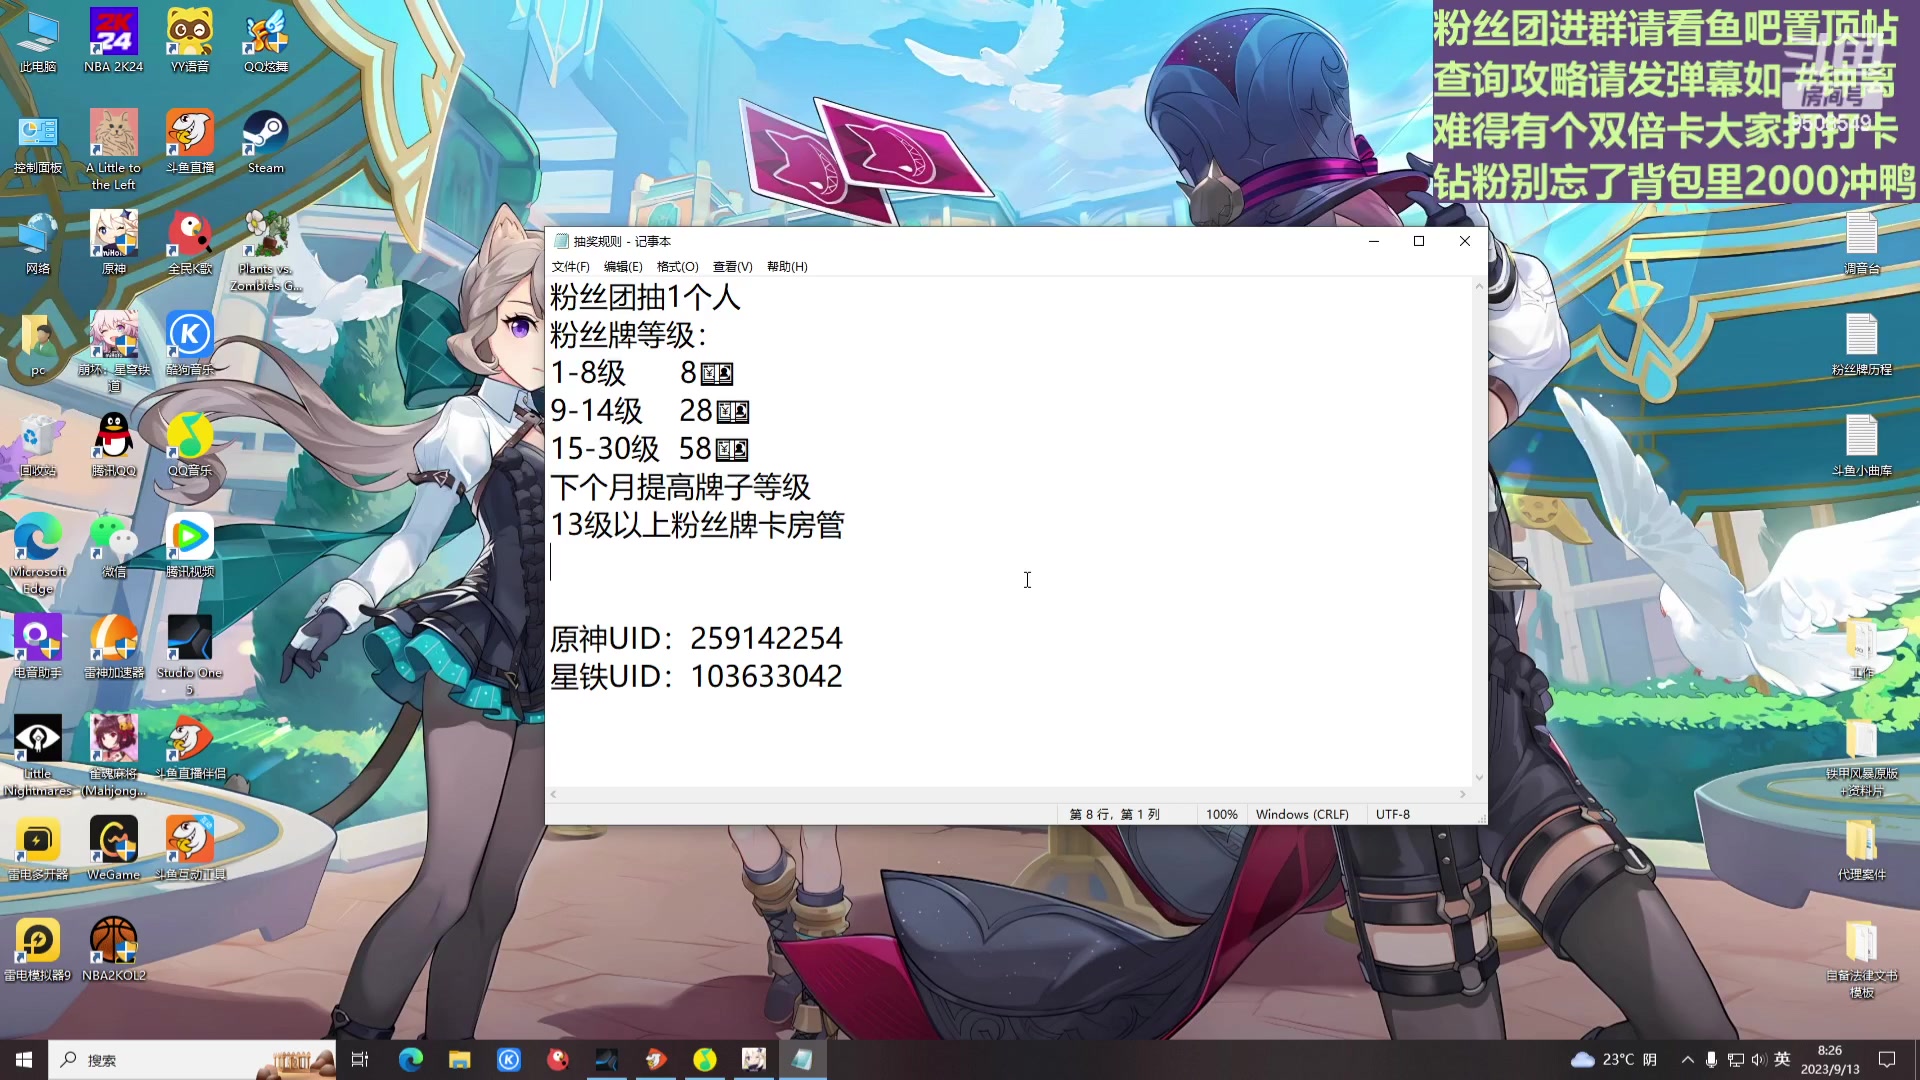Open weather widget showing 23°C 阴
The image size is (1920, 1080).
click(x=1614, y=1060)
